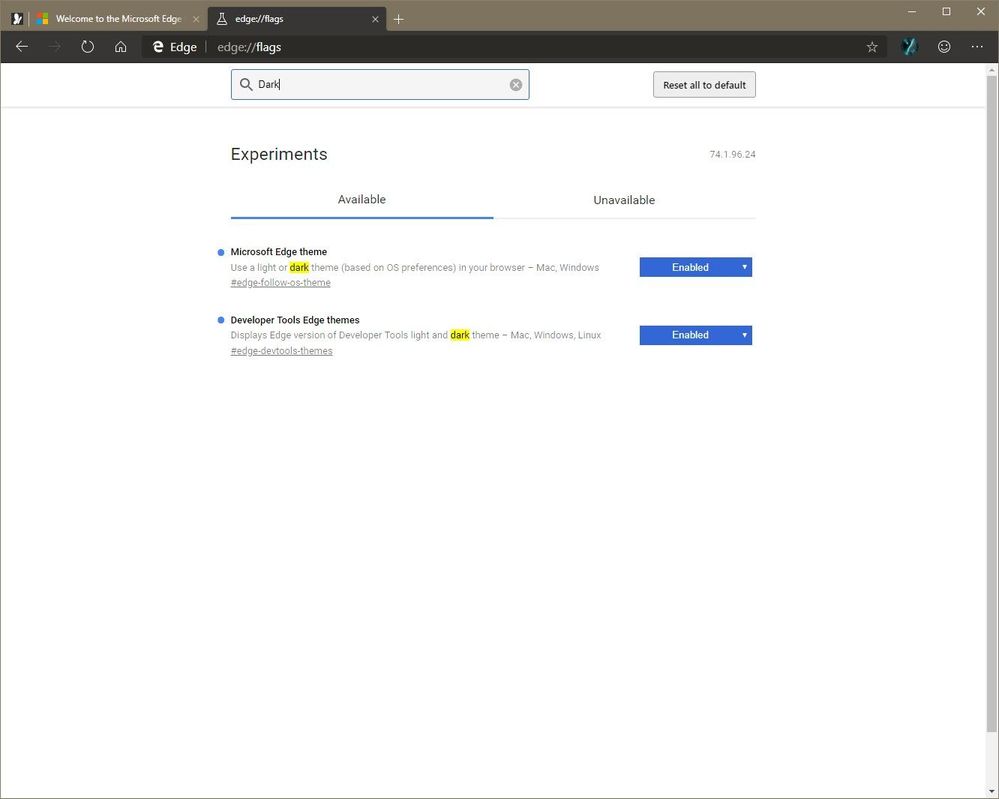Click the forward navigation arrow

pos(55,47)
